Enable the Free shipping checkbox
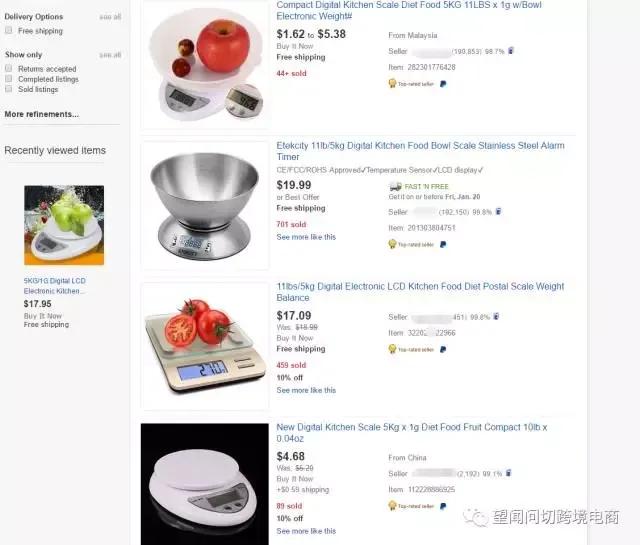 pos(9,31)
